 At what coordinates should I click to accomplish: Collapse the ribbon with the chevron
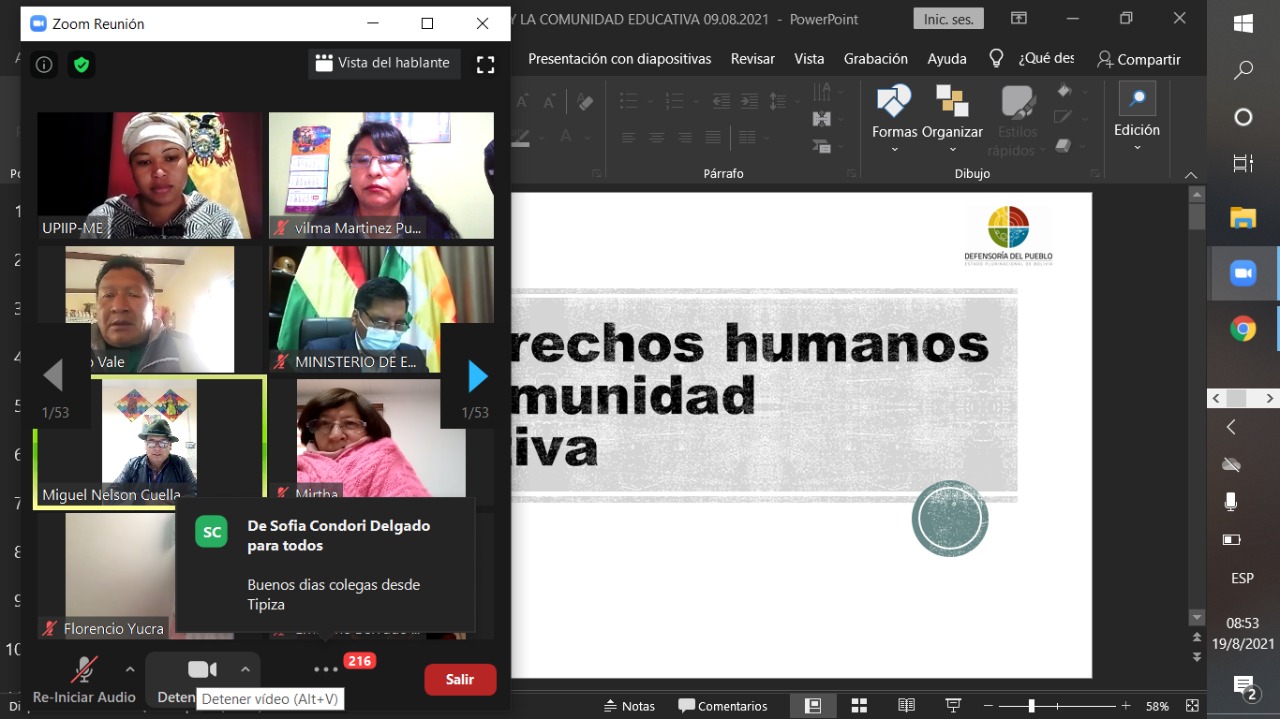1191,174
